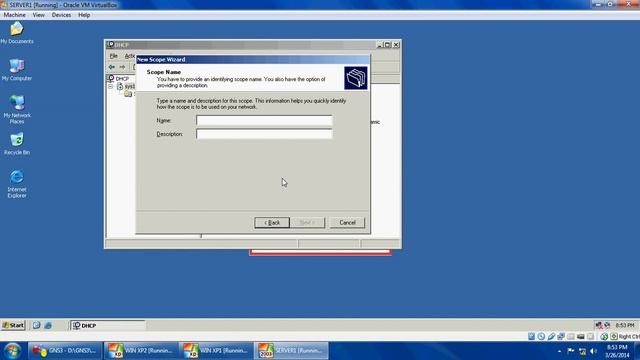Open the File menu in DHCP window
640x360 pixels.
click(113, 56)
